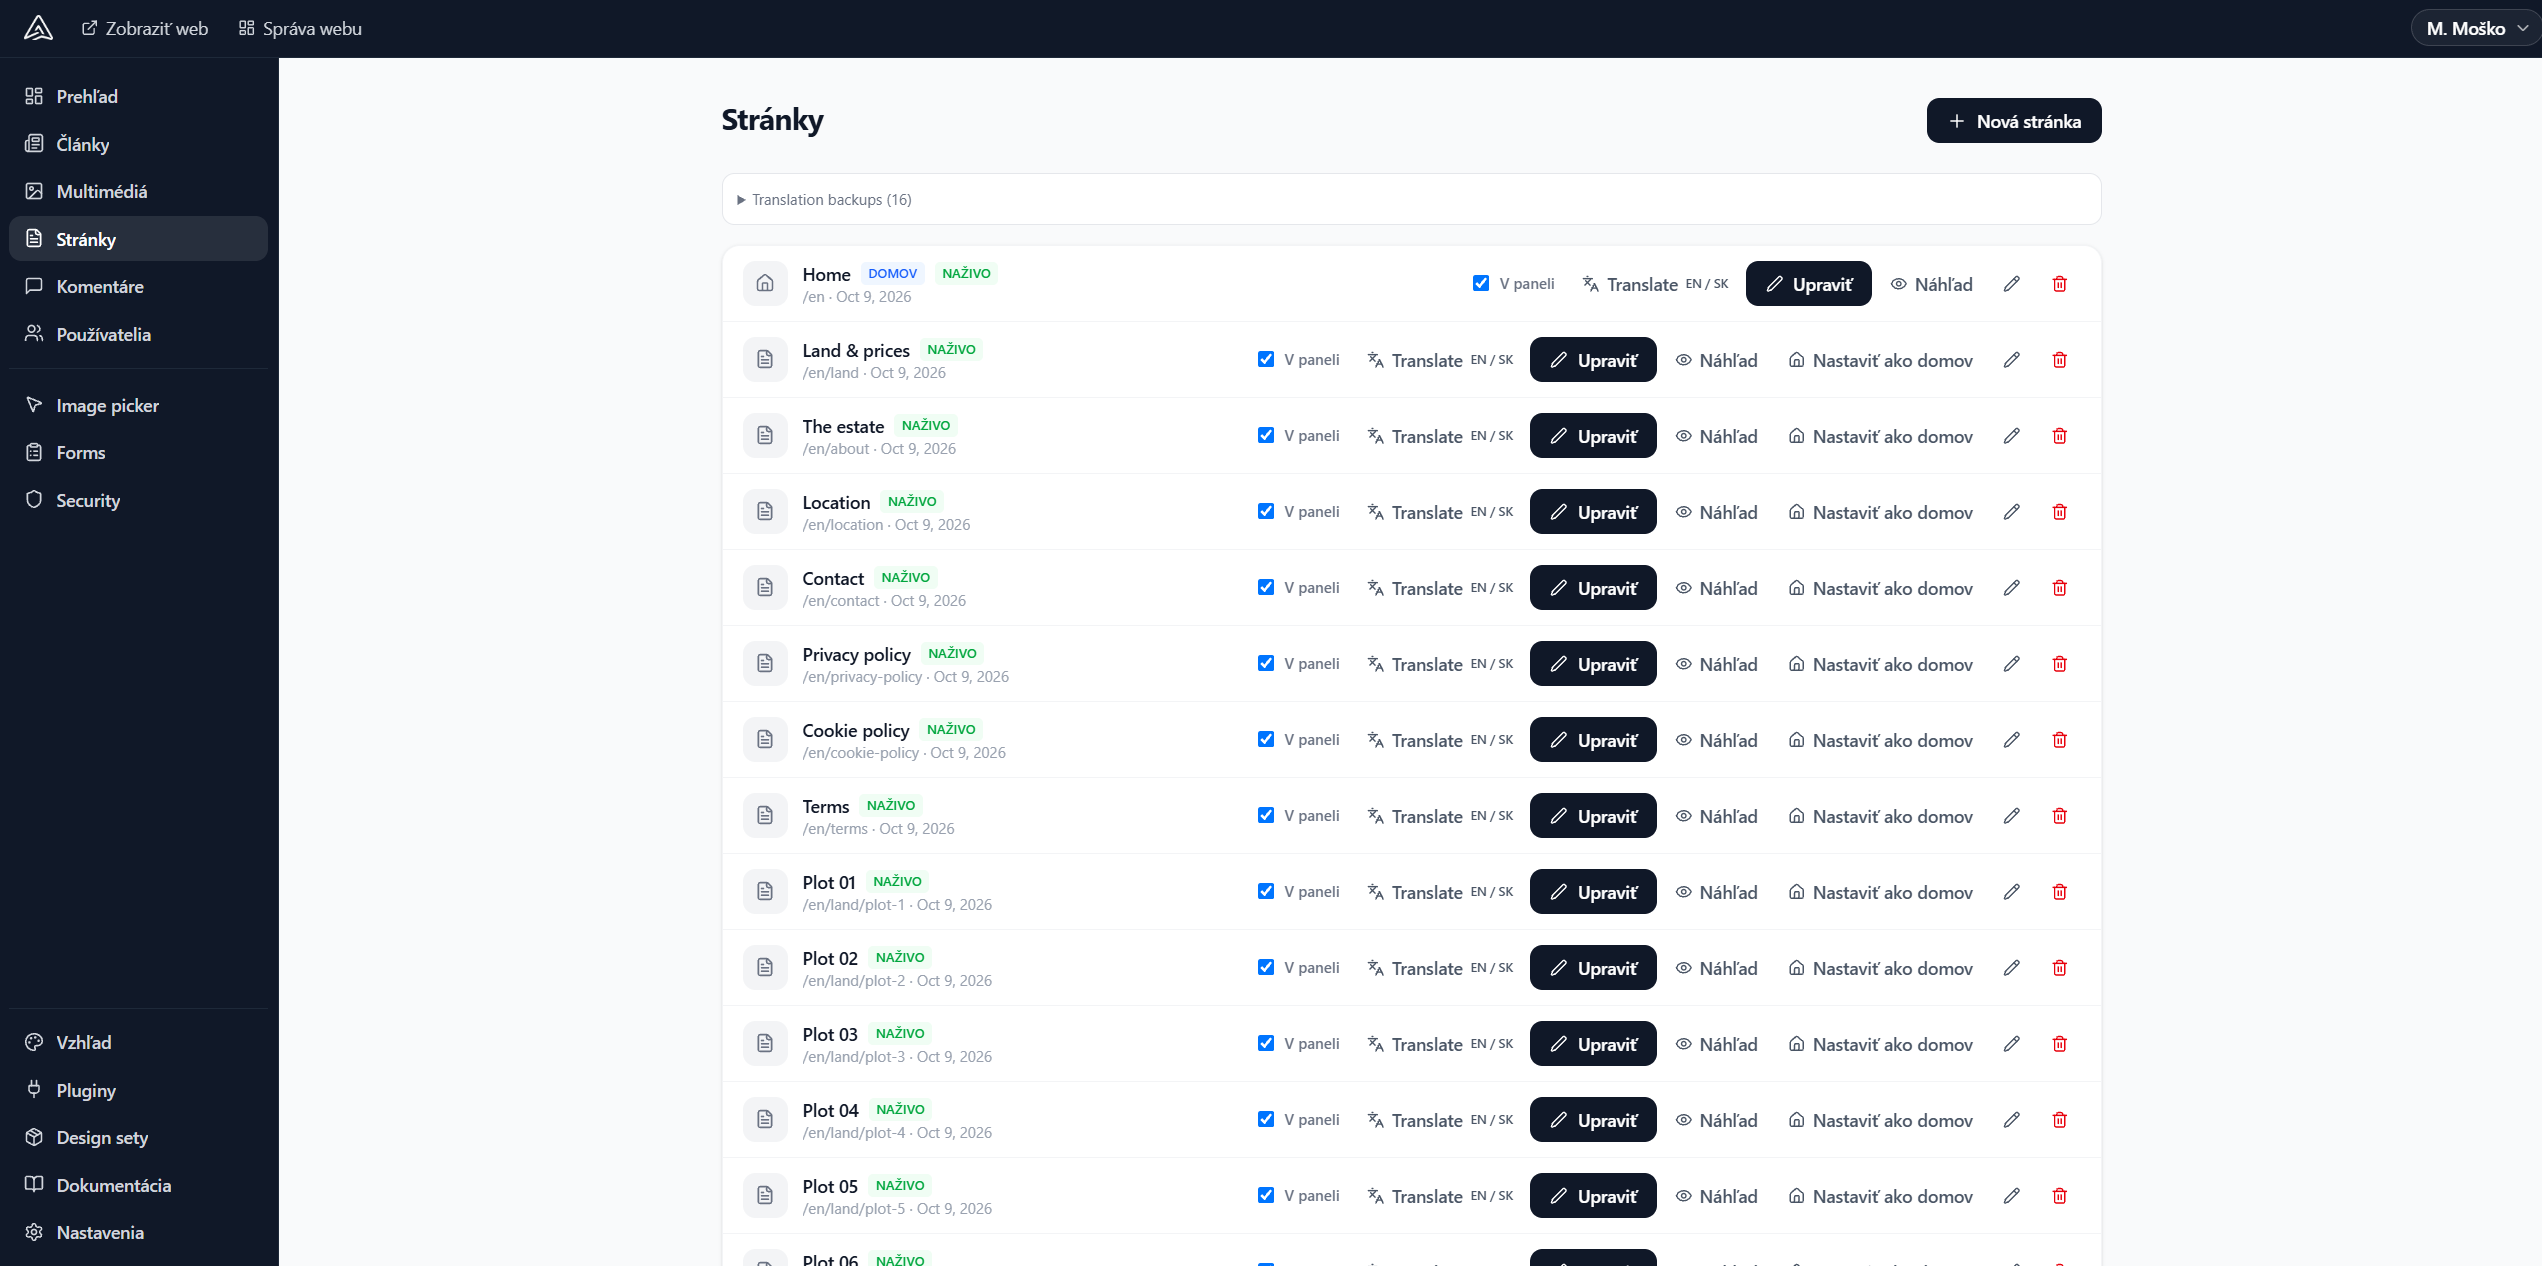Click the Nová stránka button
The width and height of the screenshot is (2542, 1266).
(2014, 121)
